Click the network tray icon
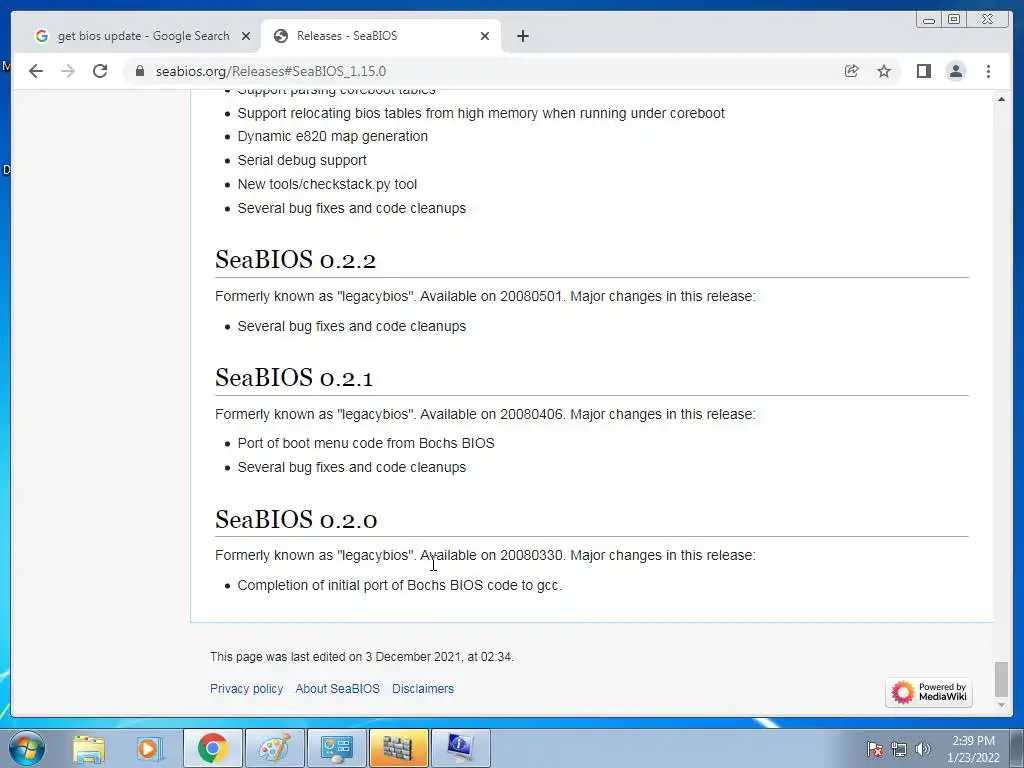Screen dimensions: 1024x768 coord(899,749)
